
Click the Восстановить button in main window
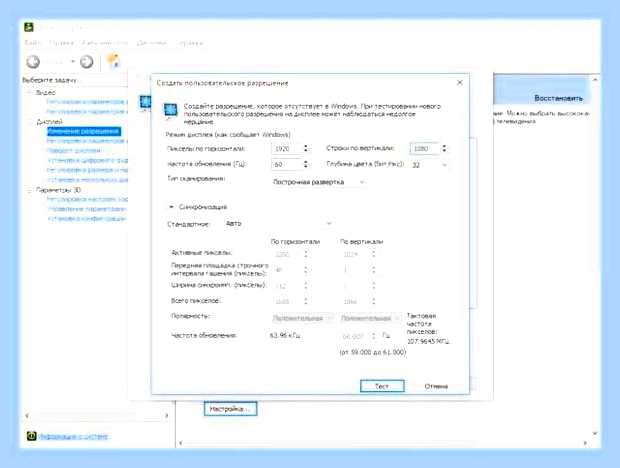[558, 98]
